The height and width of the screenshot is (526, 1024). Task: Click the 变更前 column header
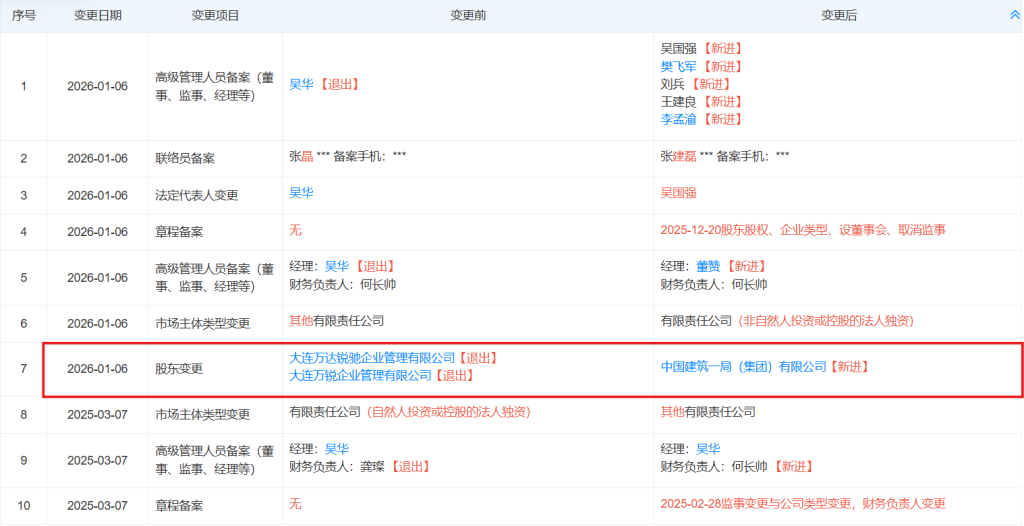point(467,16)
